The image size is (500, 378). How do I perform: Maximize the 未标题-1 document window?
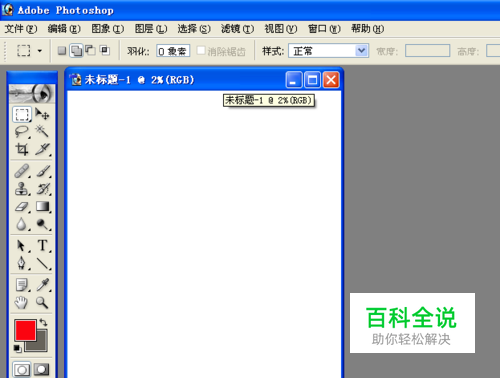tap(312, 80)
